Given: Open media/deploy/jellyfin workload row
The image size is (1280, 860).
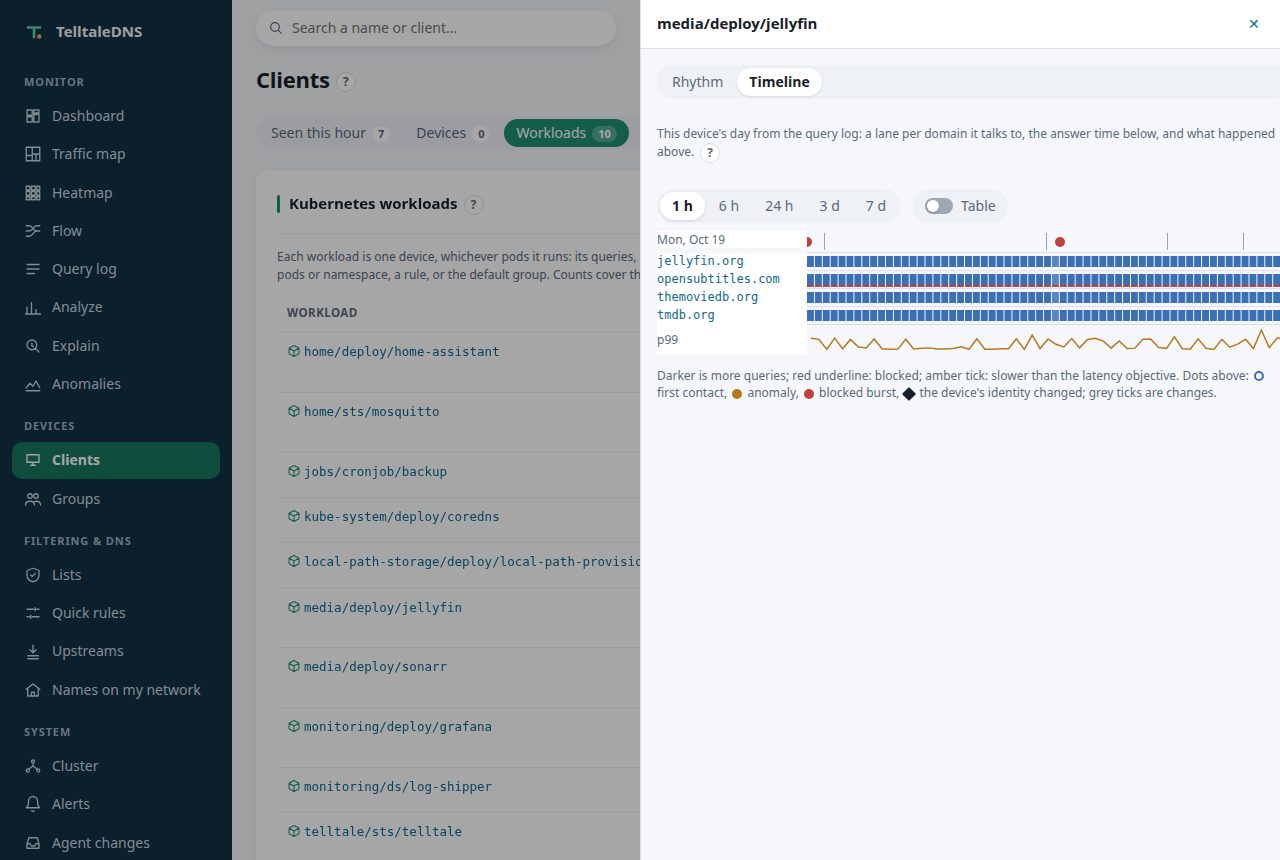Looking at the screenshot, I should (x=382, y=607).
